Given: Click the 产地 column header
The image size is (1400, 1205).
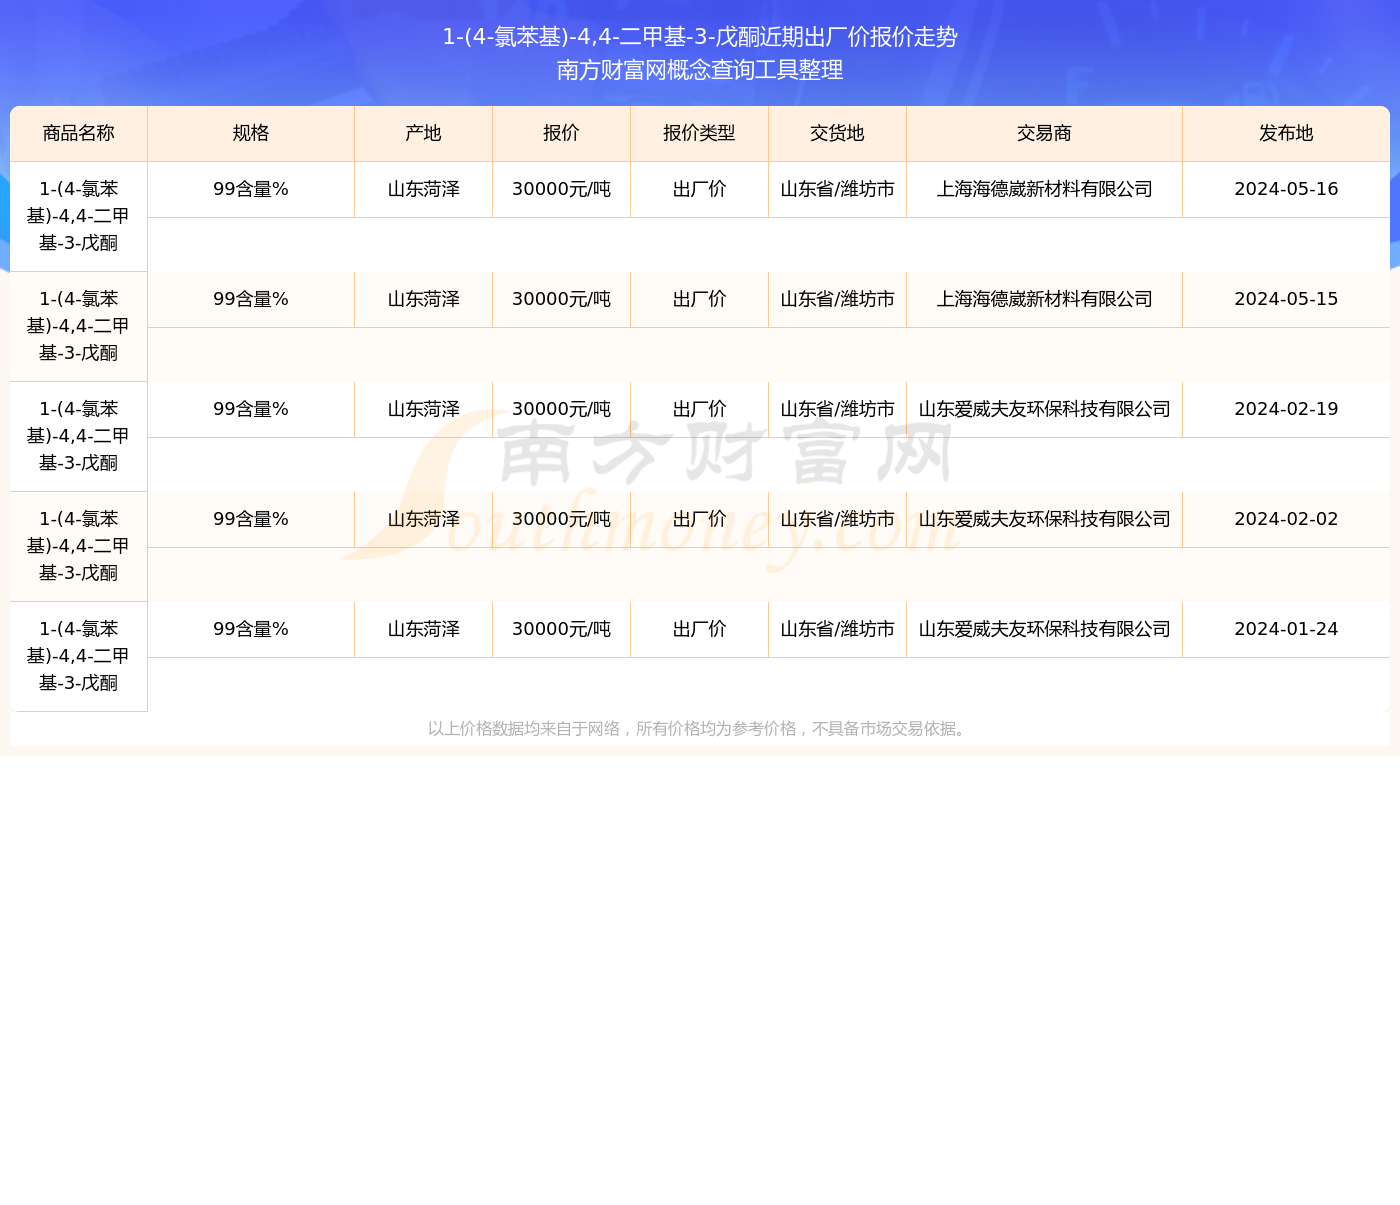Looking at the screenshot, I should tap(423, 133).
